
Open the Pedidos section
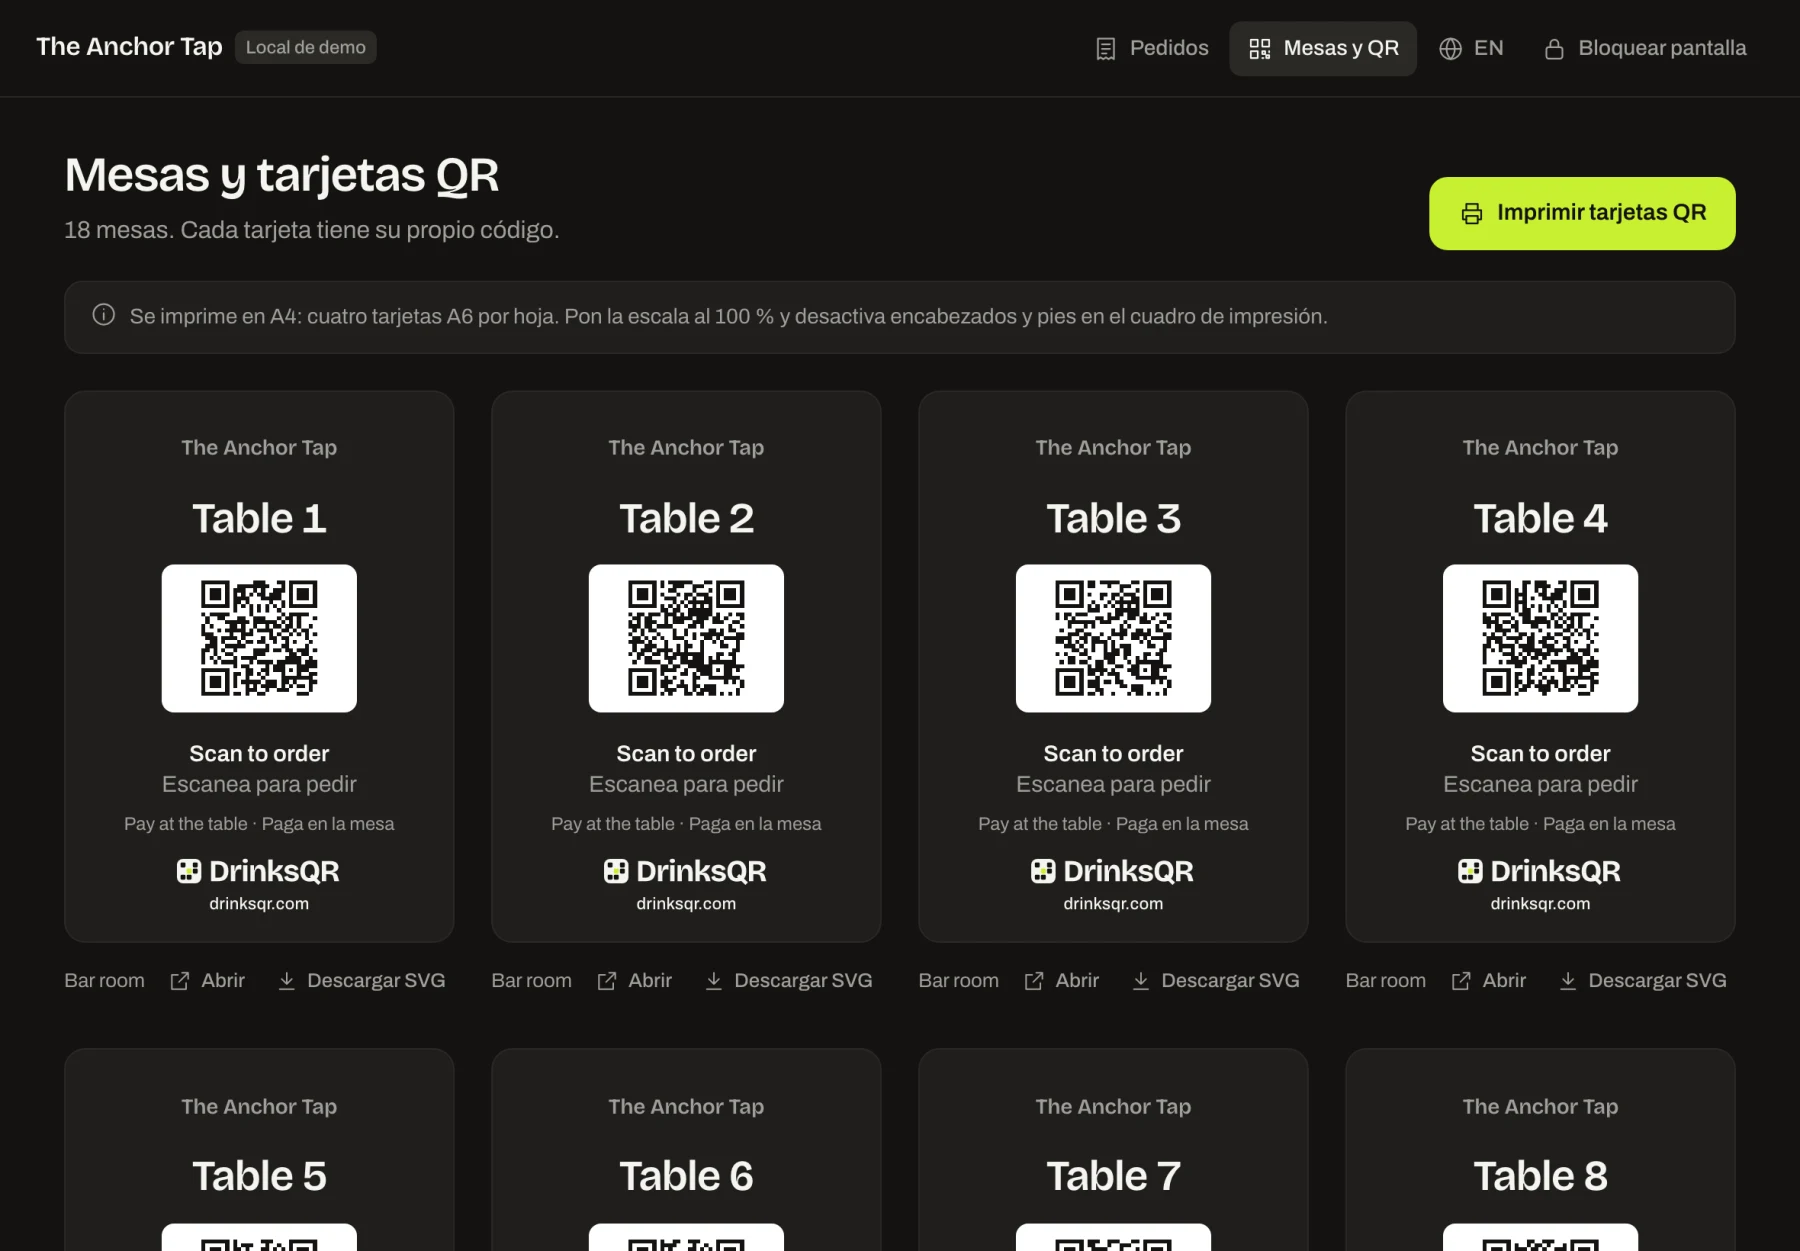coord(1152,48)
